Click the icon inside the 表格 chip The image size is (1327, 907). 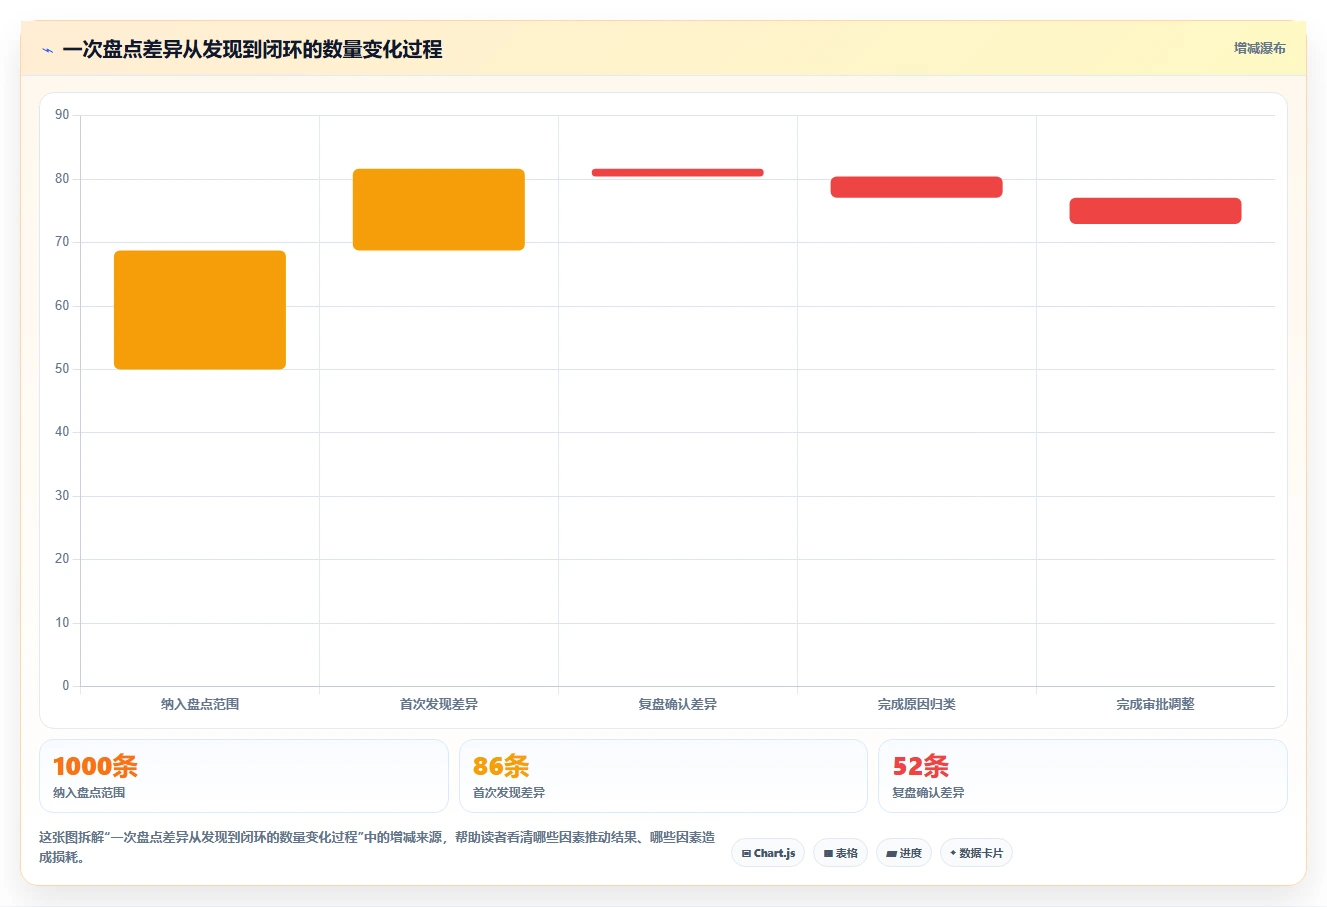coord(828,854)
